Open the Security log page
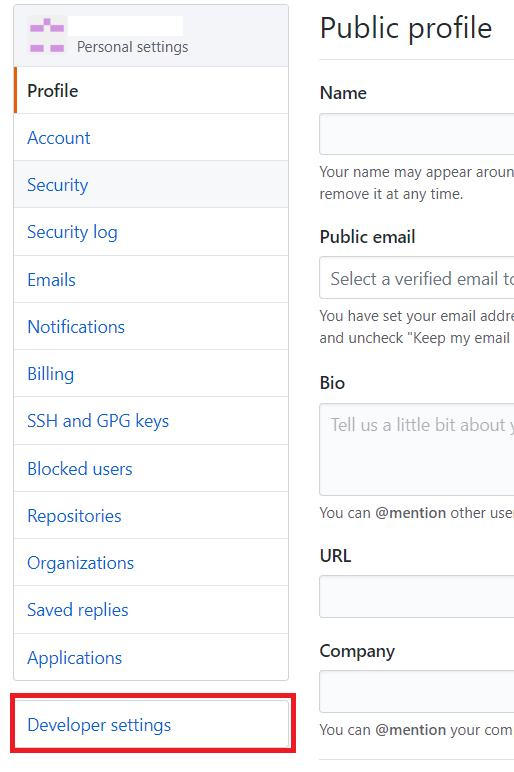This screenshot has height=772, width=514. (x=151, y=232)
